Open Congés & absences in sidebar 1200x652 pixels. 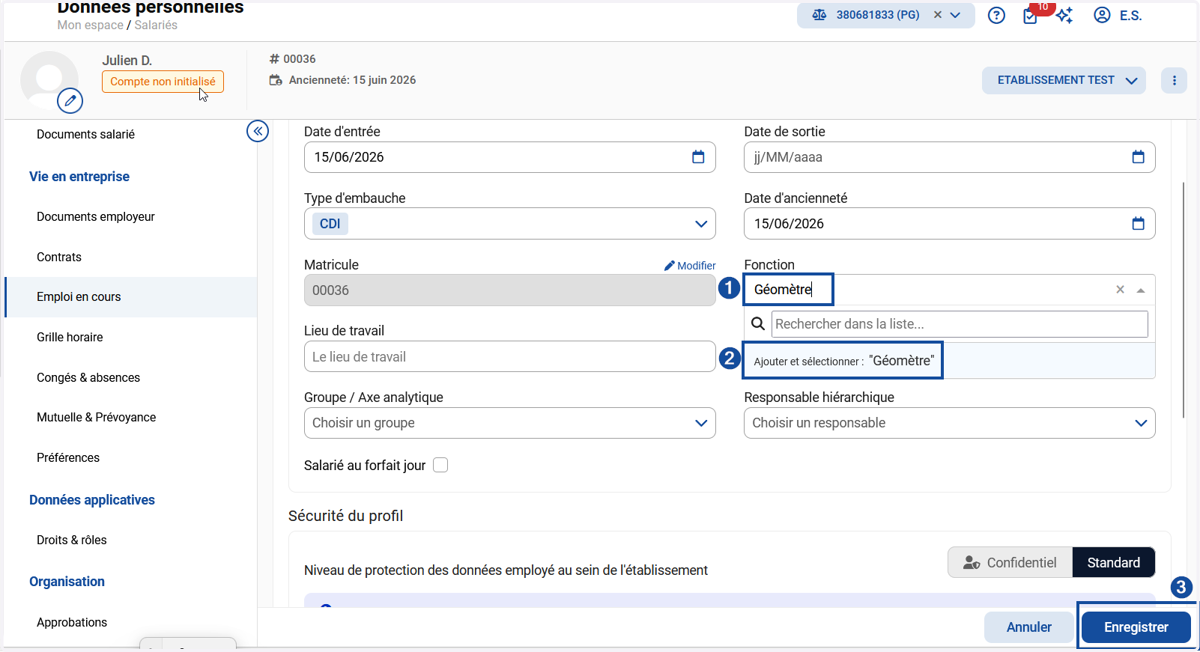pyautogui.click(x=88, y=377)
